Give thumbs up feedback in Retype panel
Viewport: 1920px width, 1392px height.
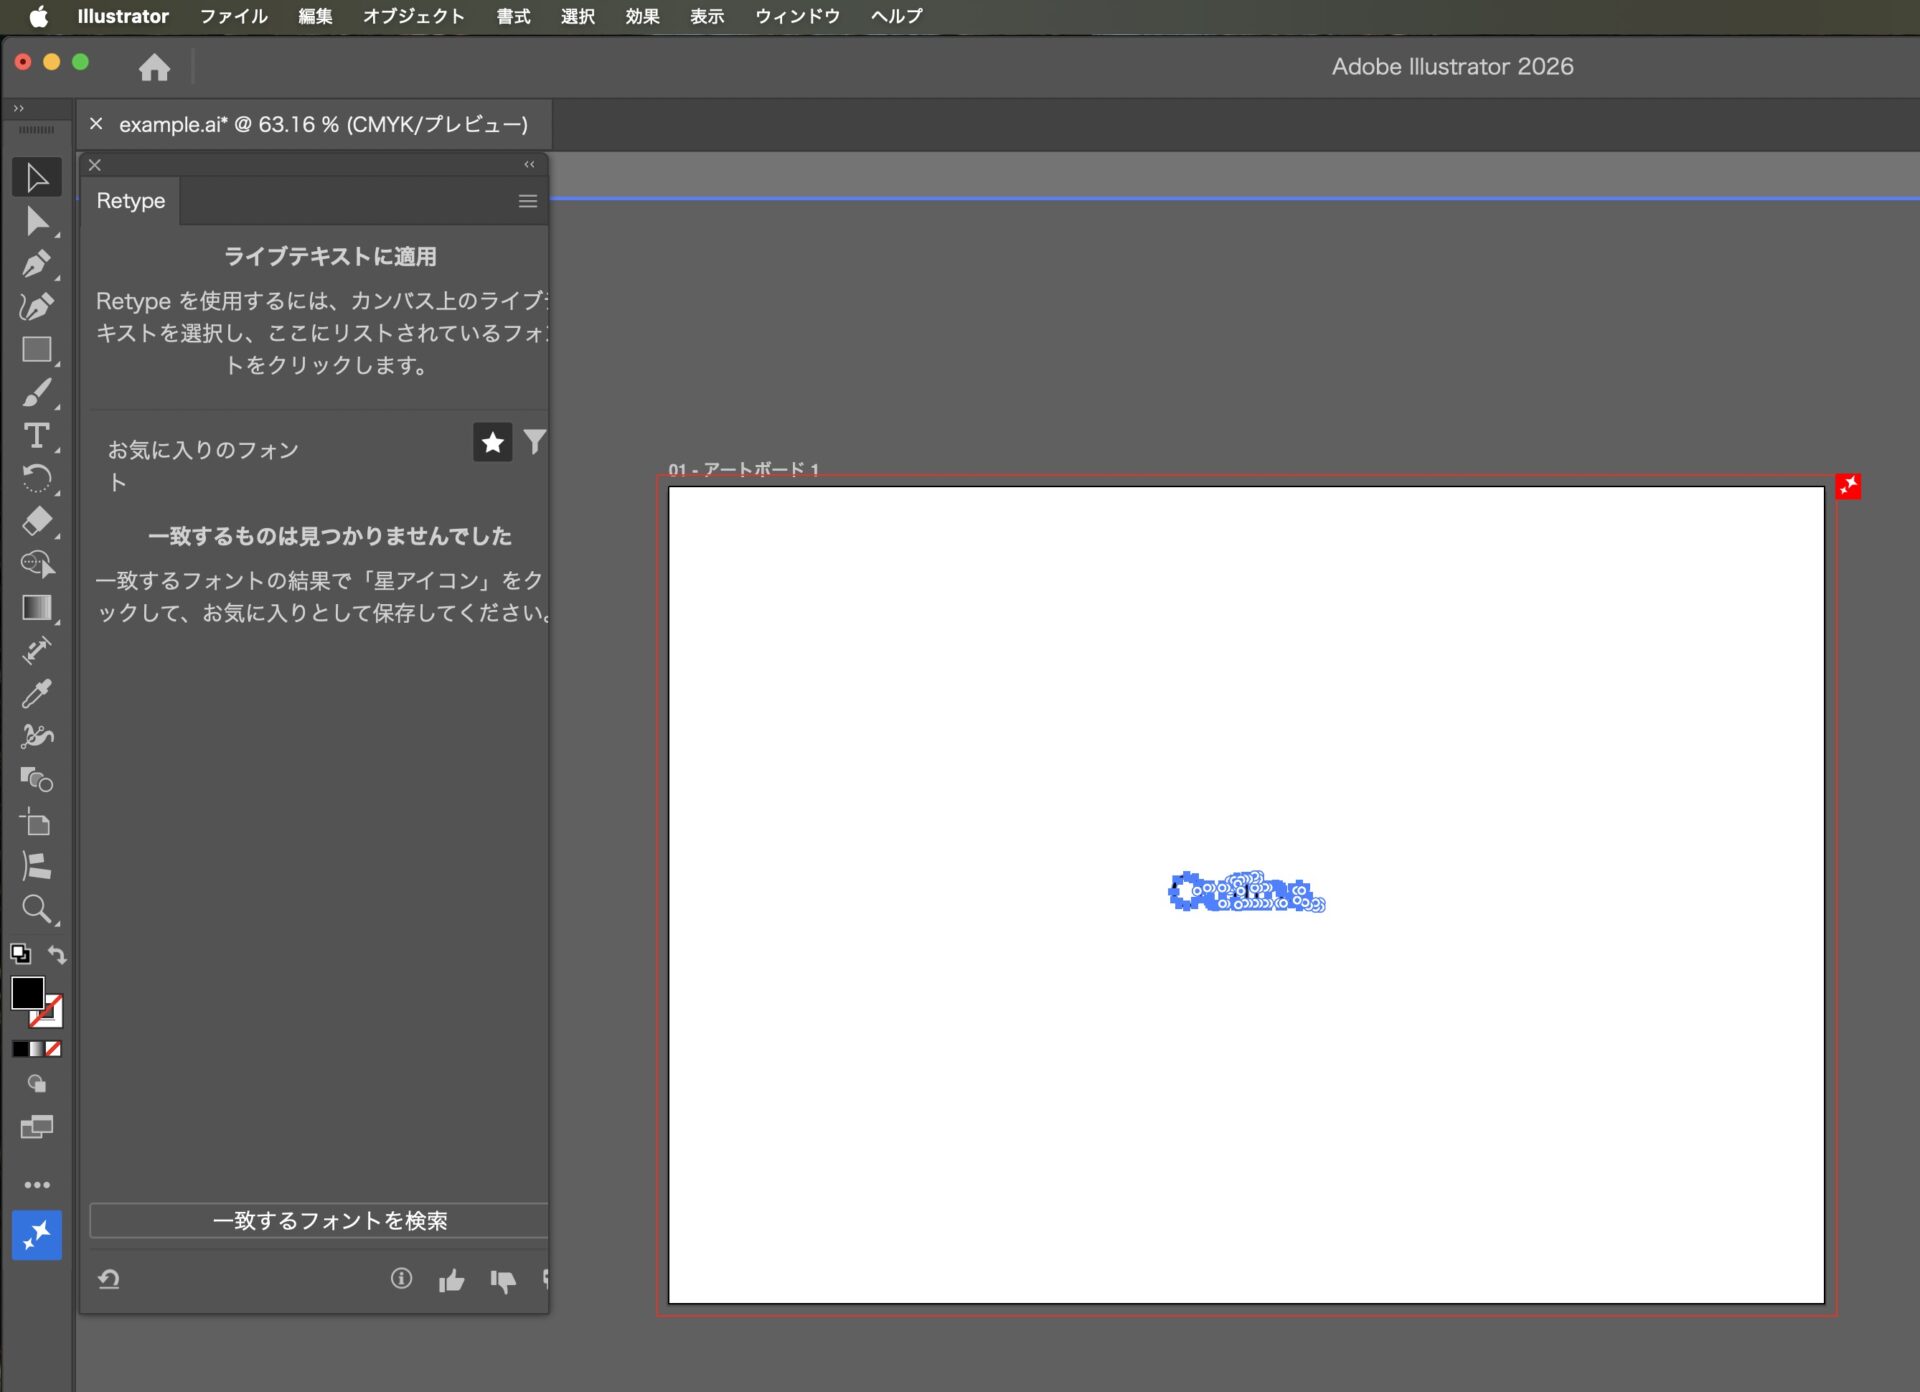[452, 1280]
